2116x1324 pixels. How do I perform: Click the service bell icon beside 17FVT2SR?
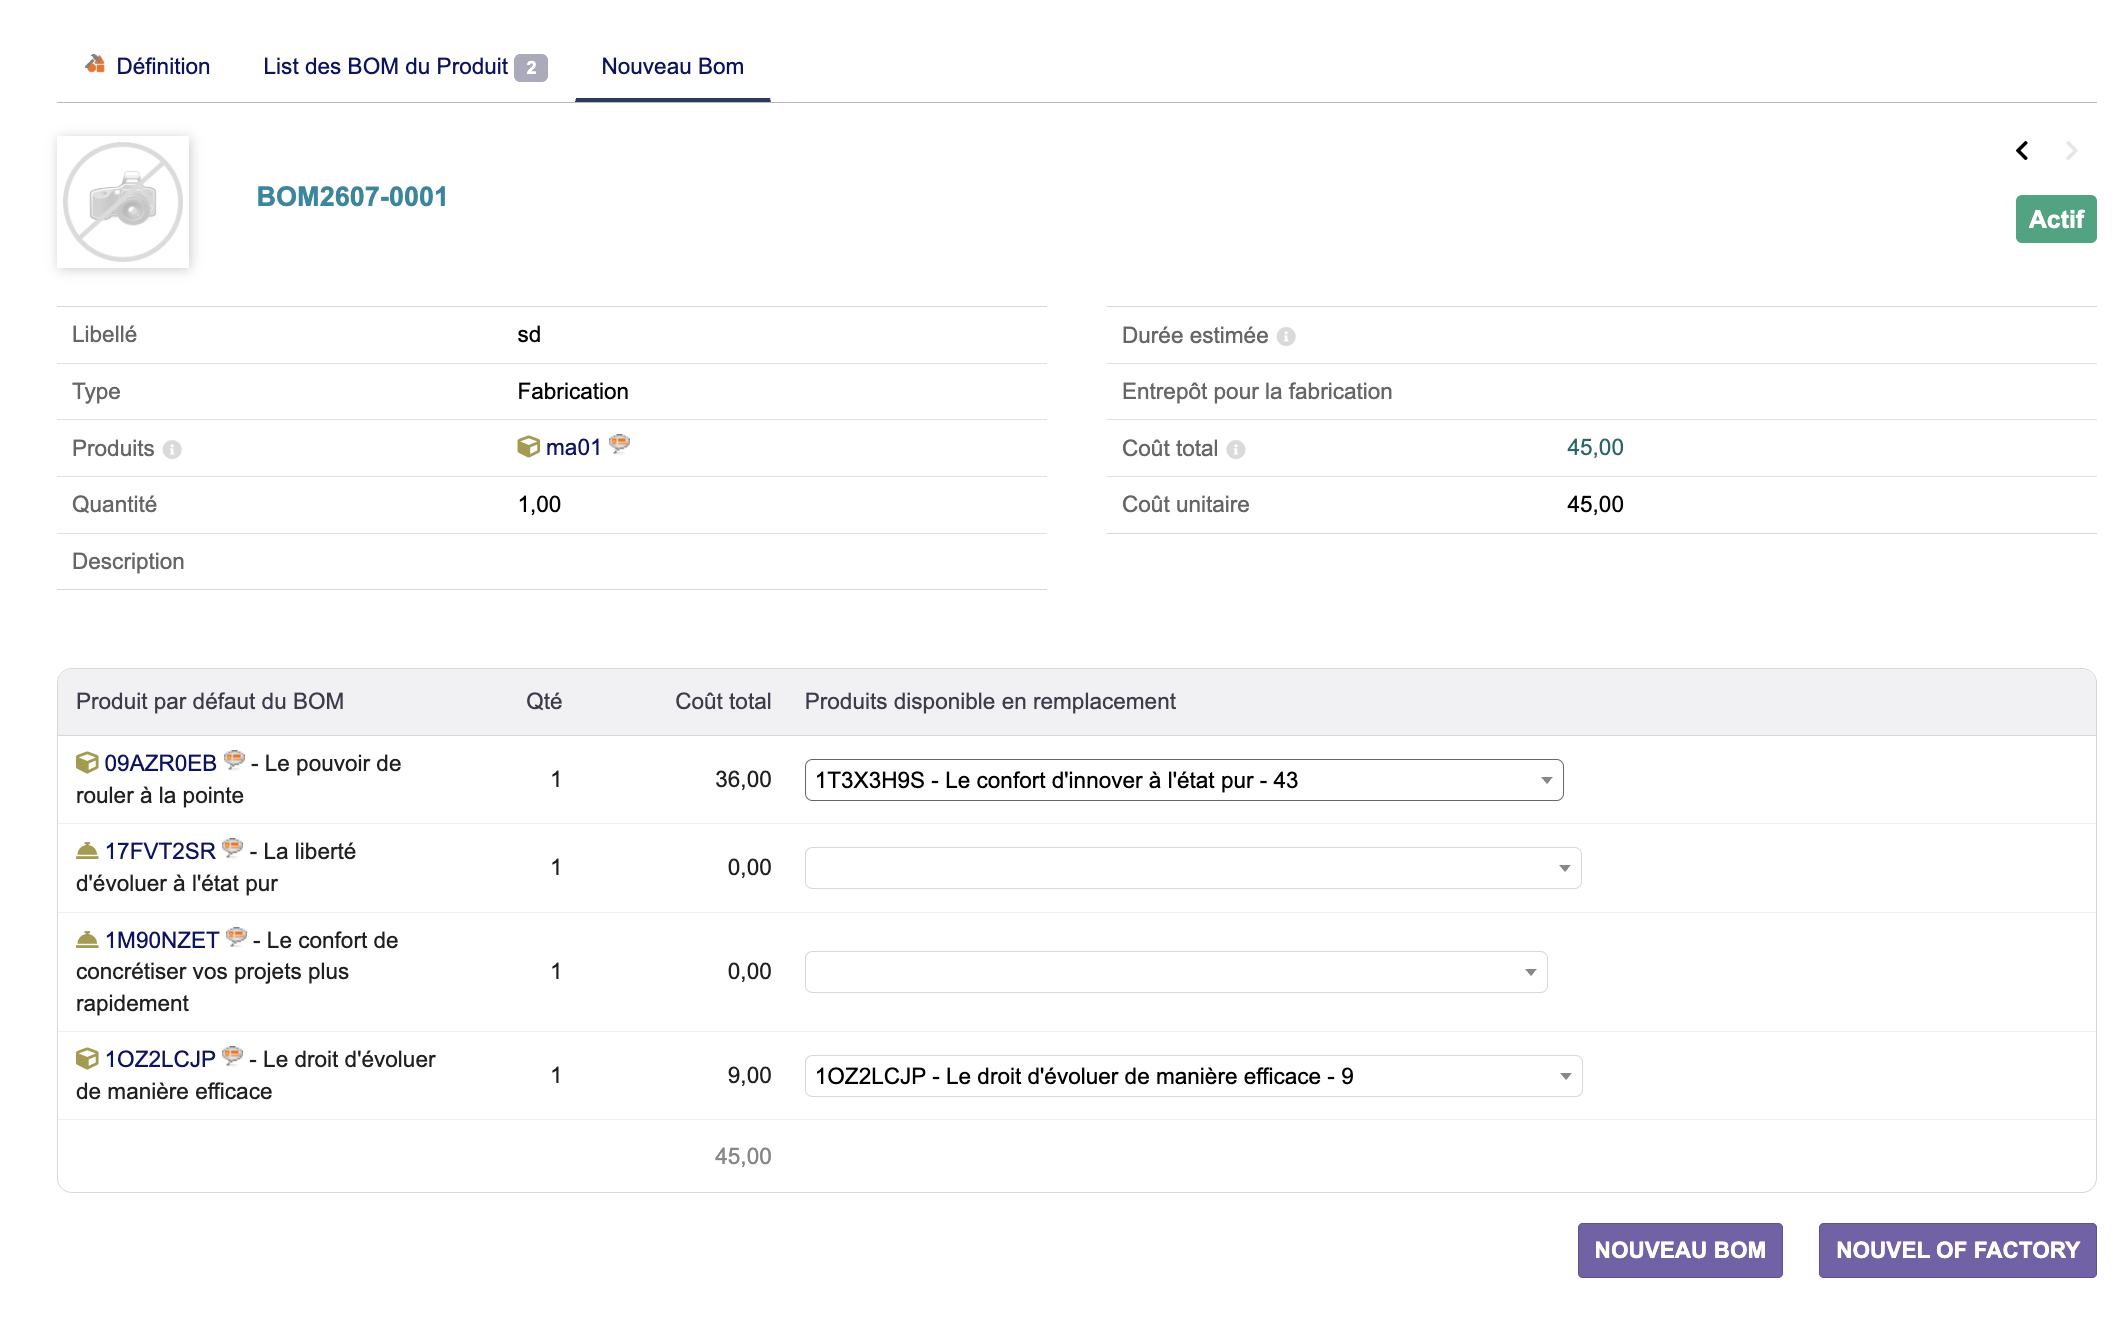87,851
